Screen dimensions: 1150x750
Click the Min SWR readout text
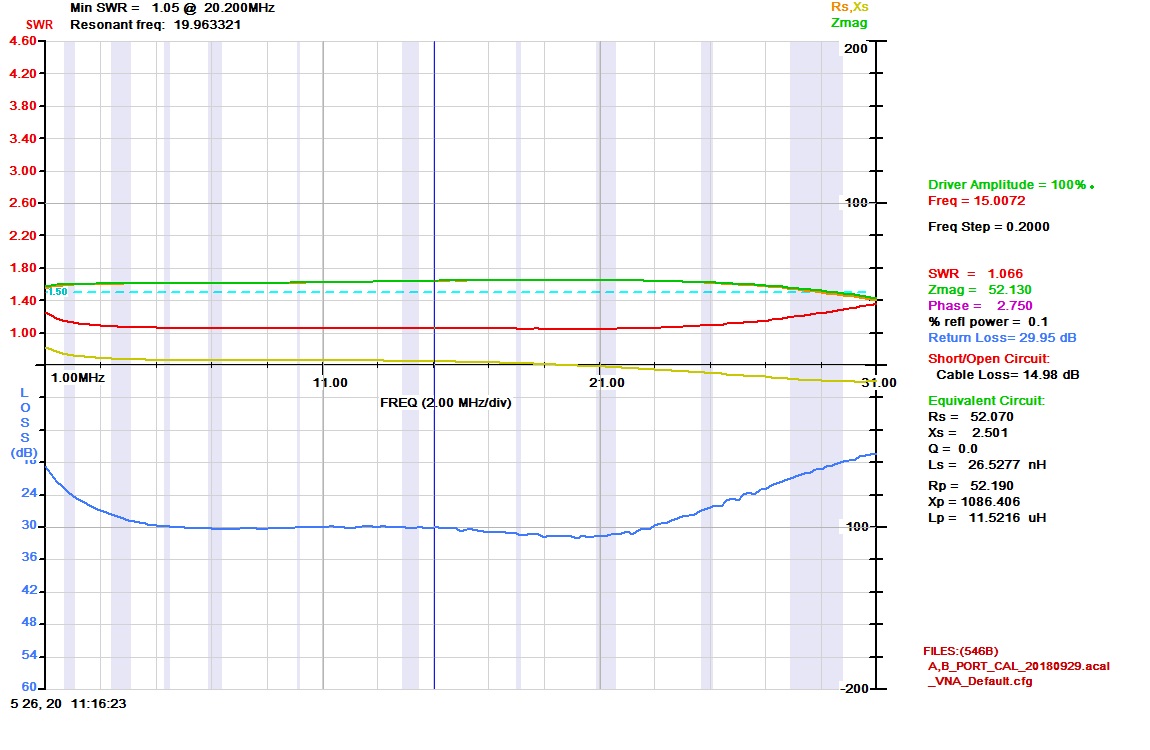click(173, 7)
